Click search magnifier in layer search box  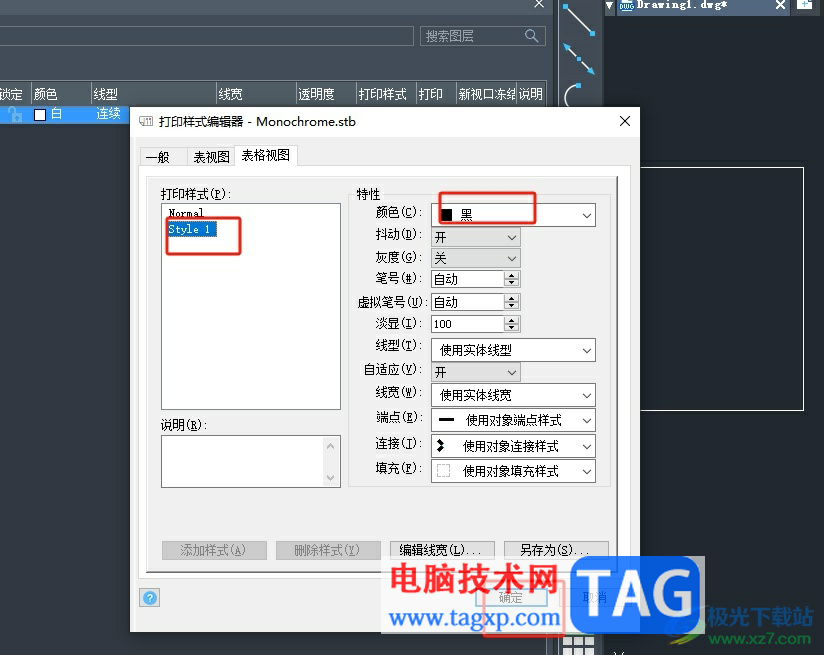(531, 36)
